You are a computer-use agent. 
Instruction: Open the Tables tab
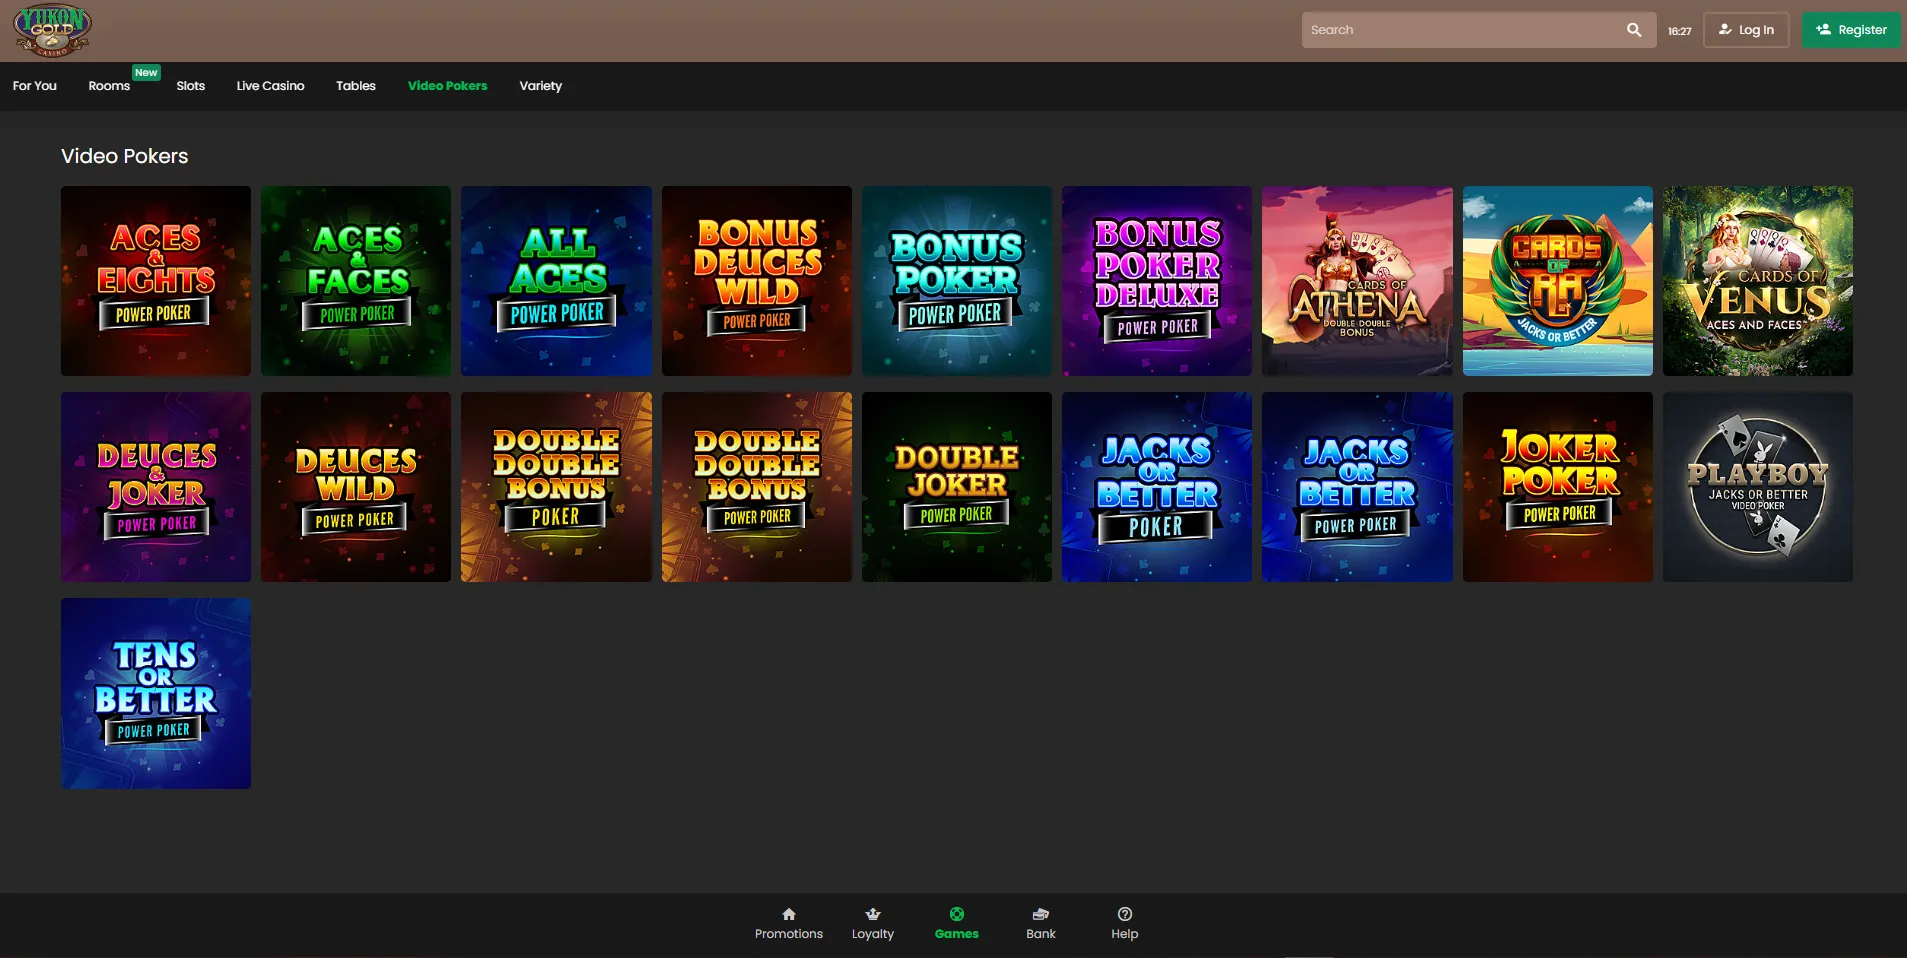(356, 86)
